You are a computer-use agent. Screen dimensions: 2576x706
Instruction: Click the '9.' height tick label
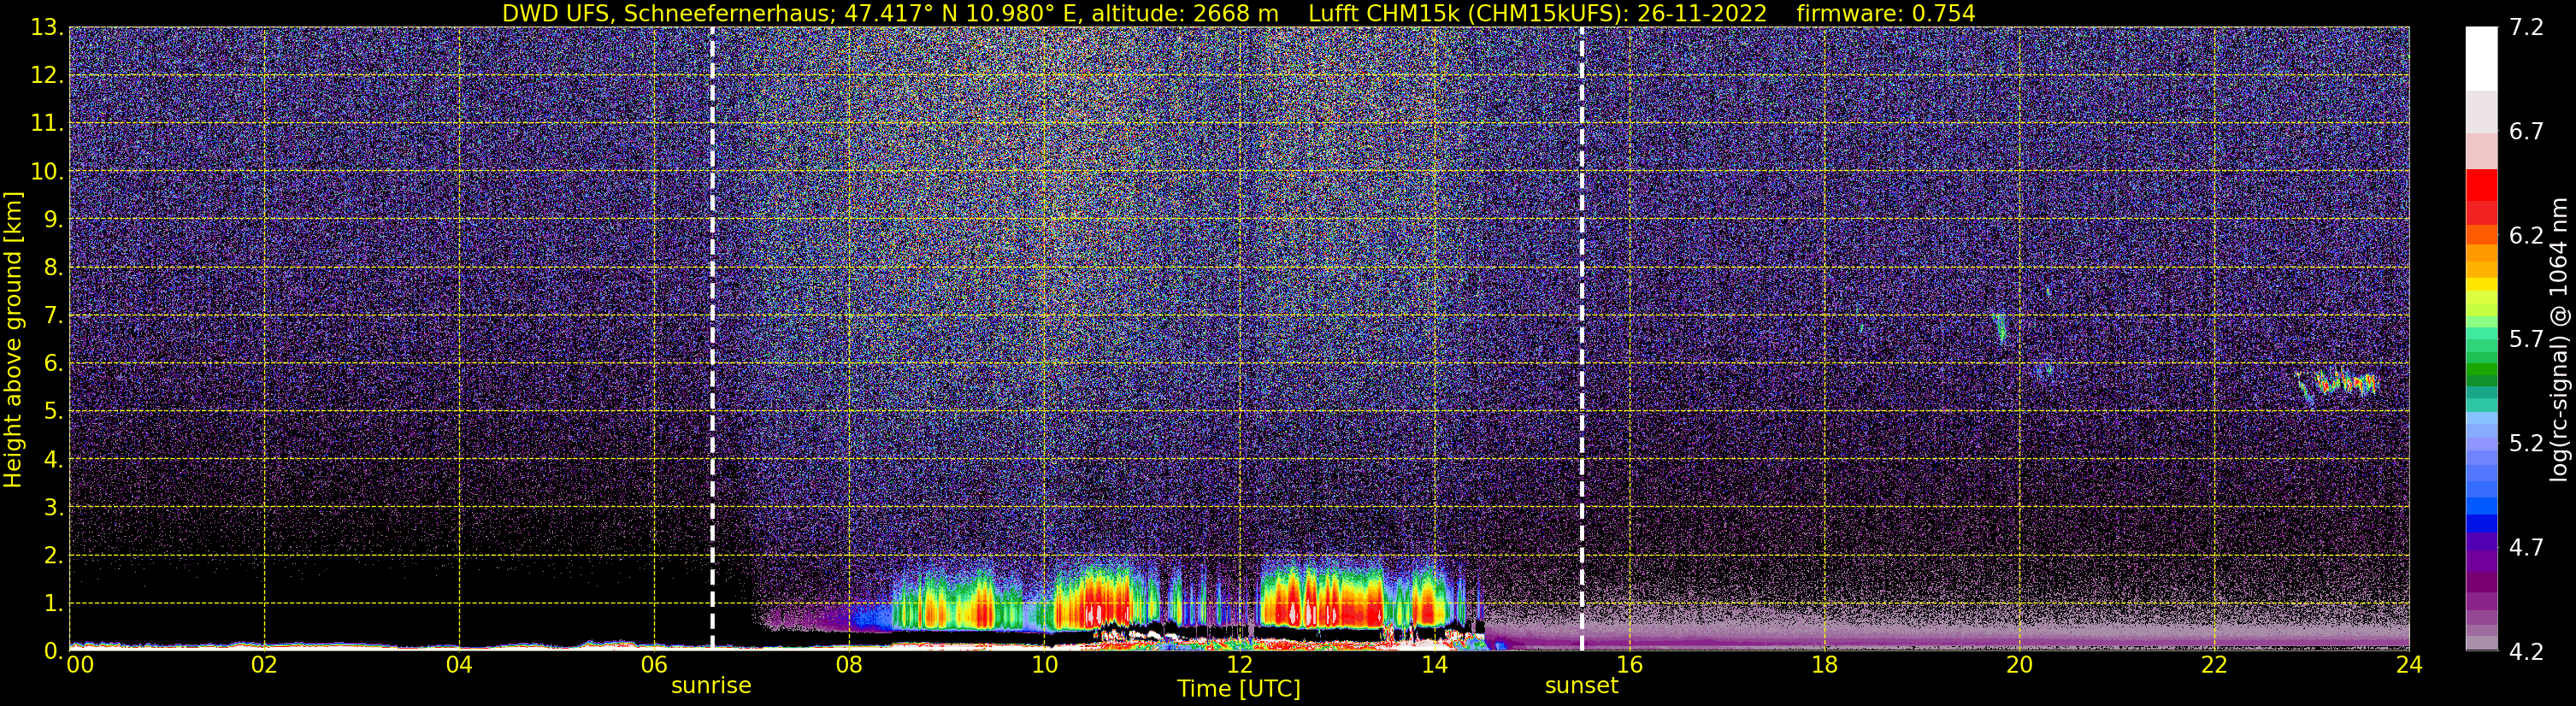(53, 219)
